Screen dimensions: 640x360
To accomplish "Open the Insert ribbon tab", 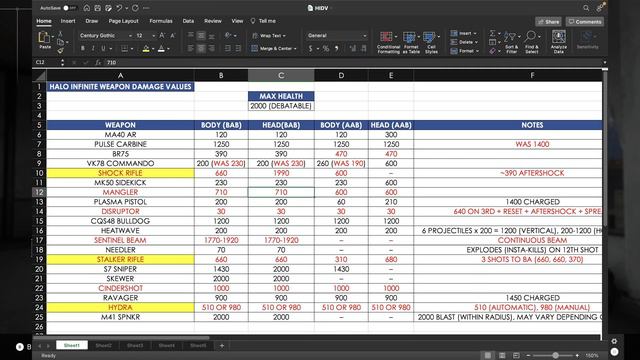I will (x=68, y=21).
